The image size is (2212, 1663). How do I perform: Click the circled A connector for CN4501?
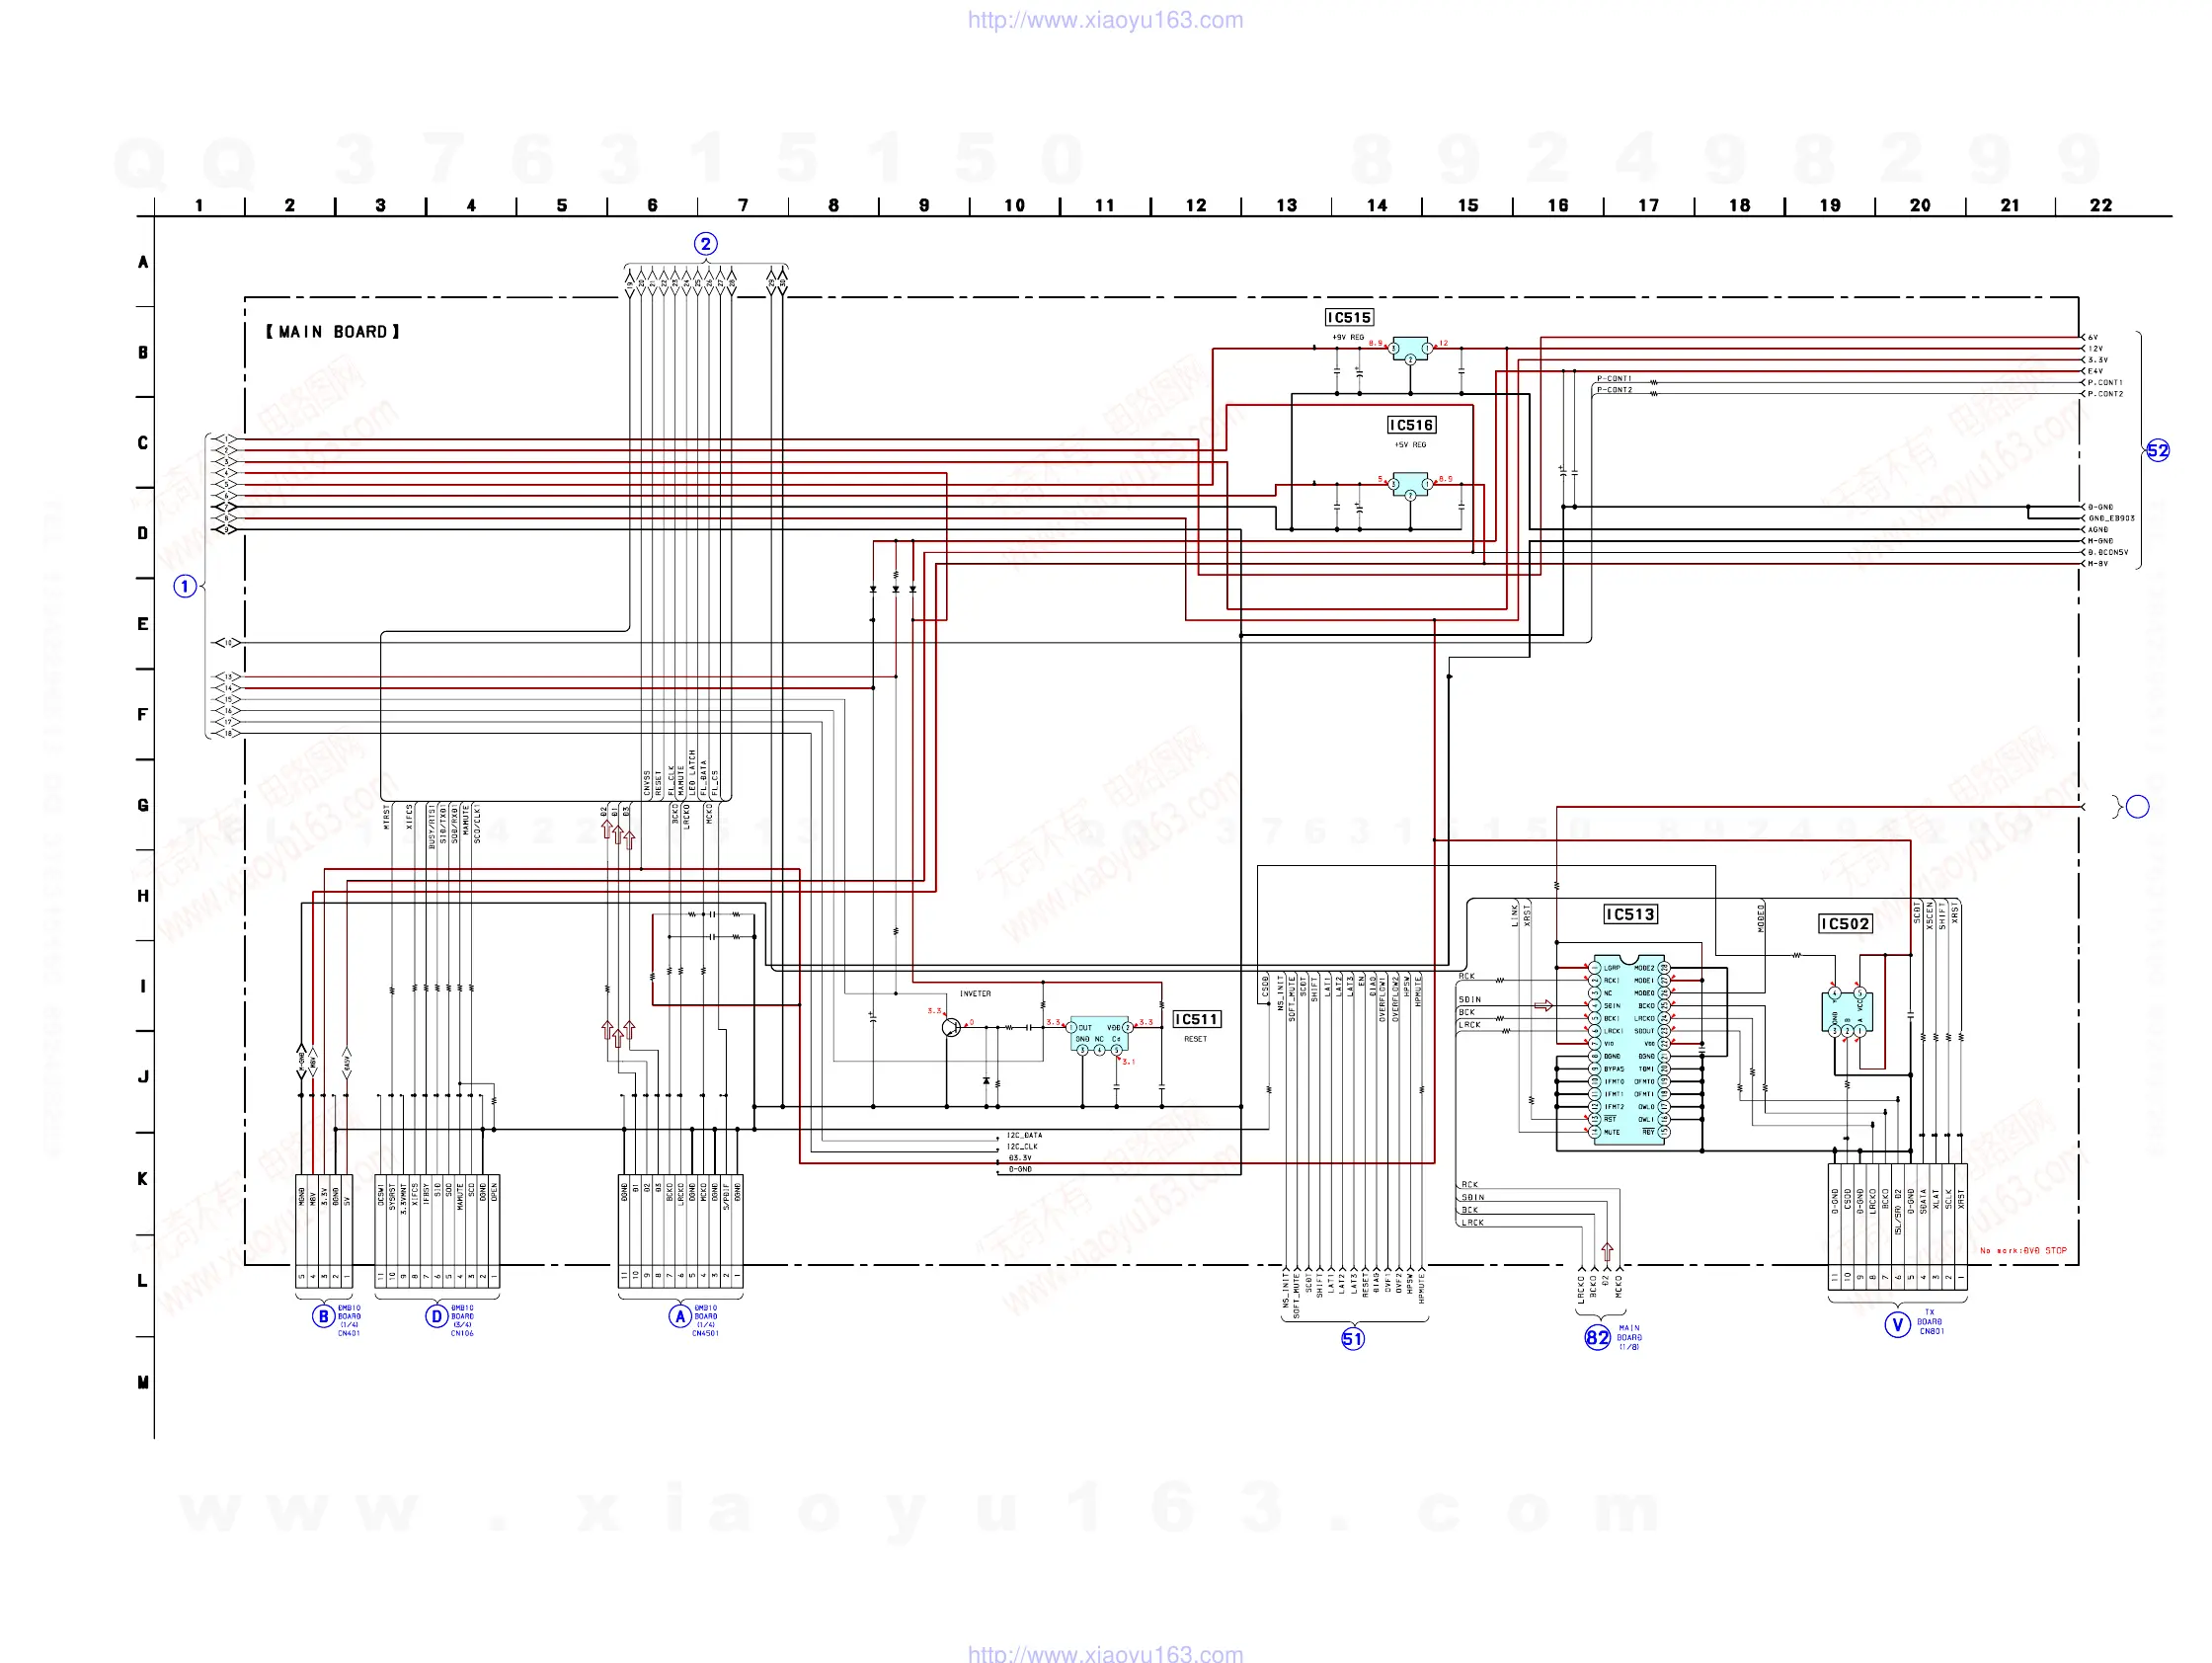[x=680, y=1316]
